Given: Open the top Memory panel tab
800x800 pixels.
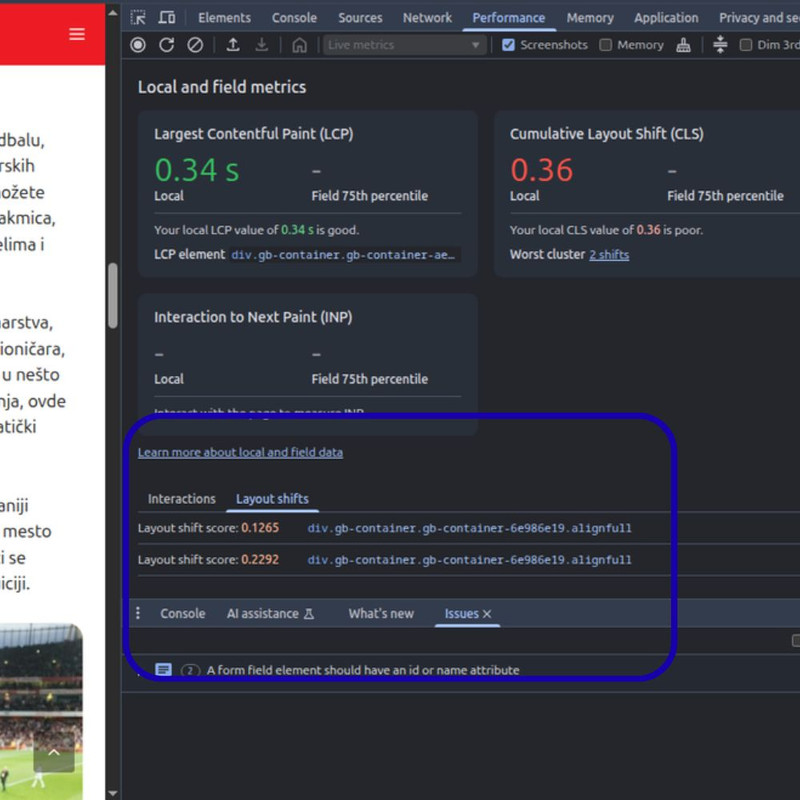Looking at the screenshot, I should pos(590,18).
